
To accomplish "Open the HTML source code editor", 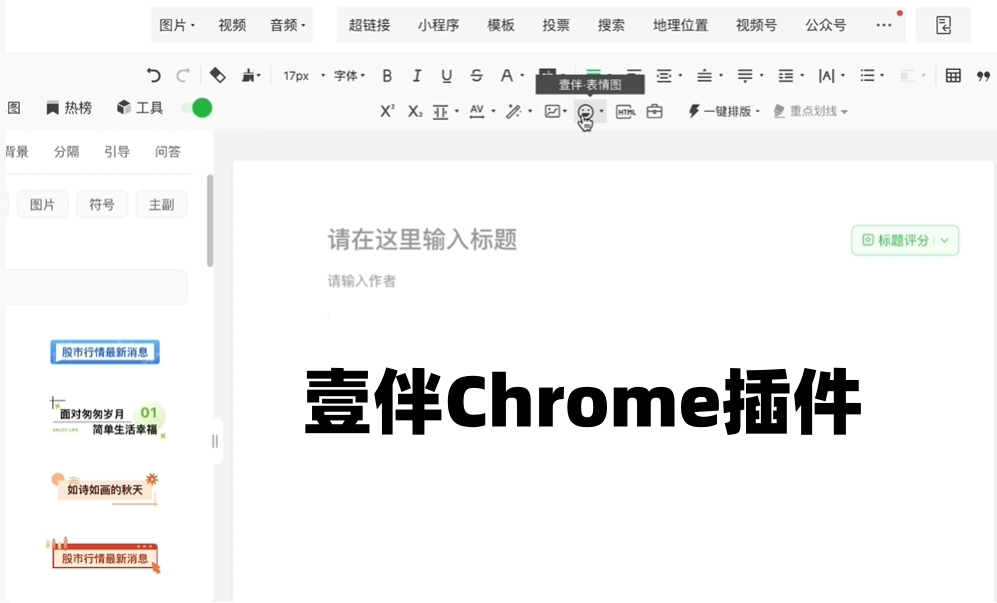I will (x=626, y=112).
